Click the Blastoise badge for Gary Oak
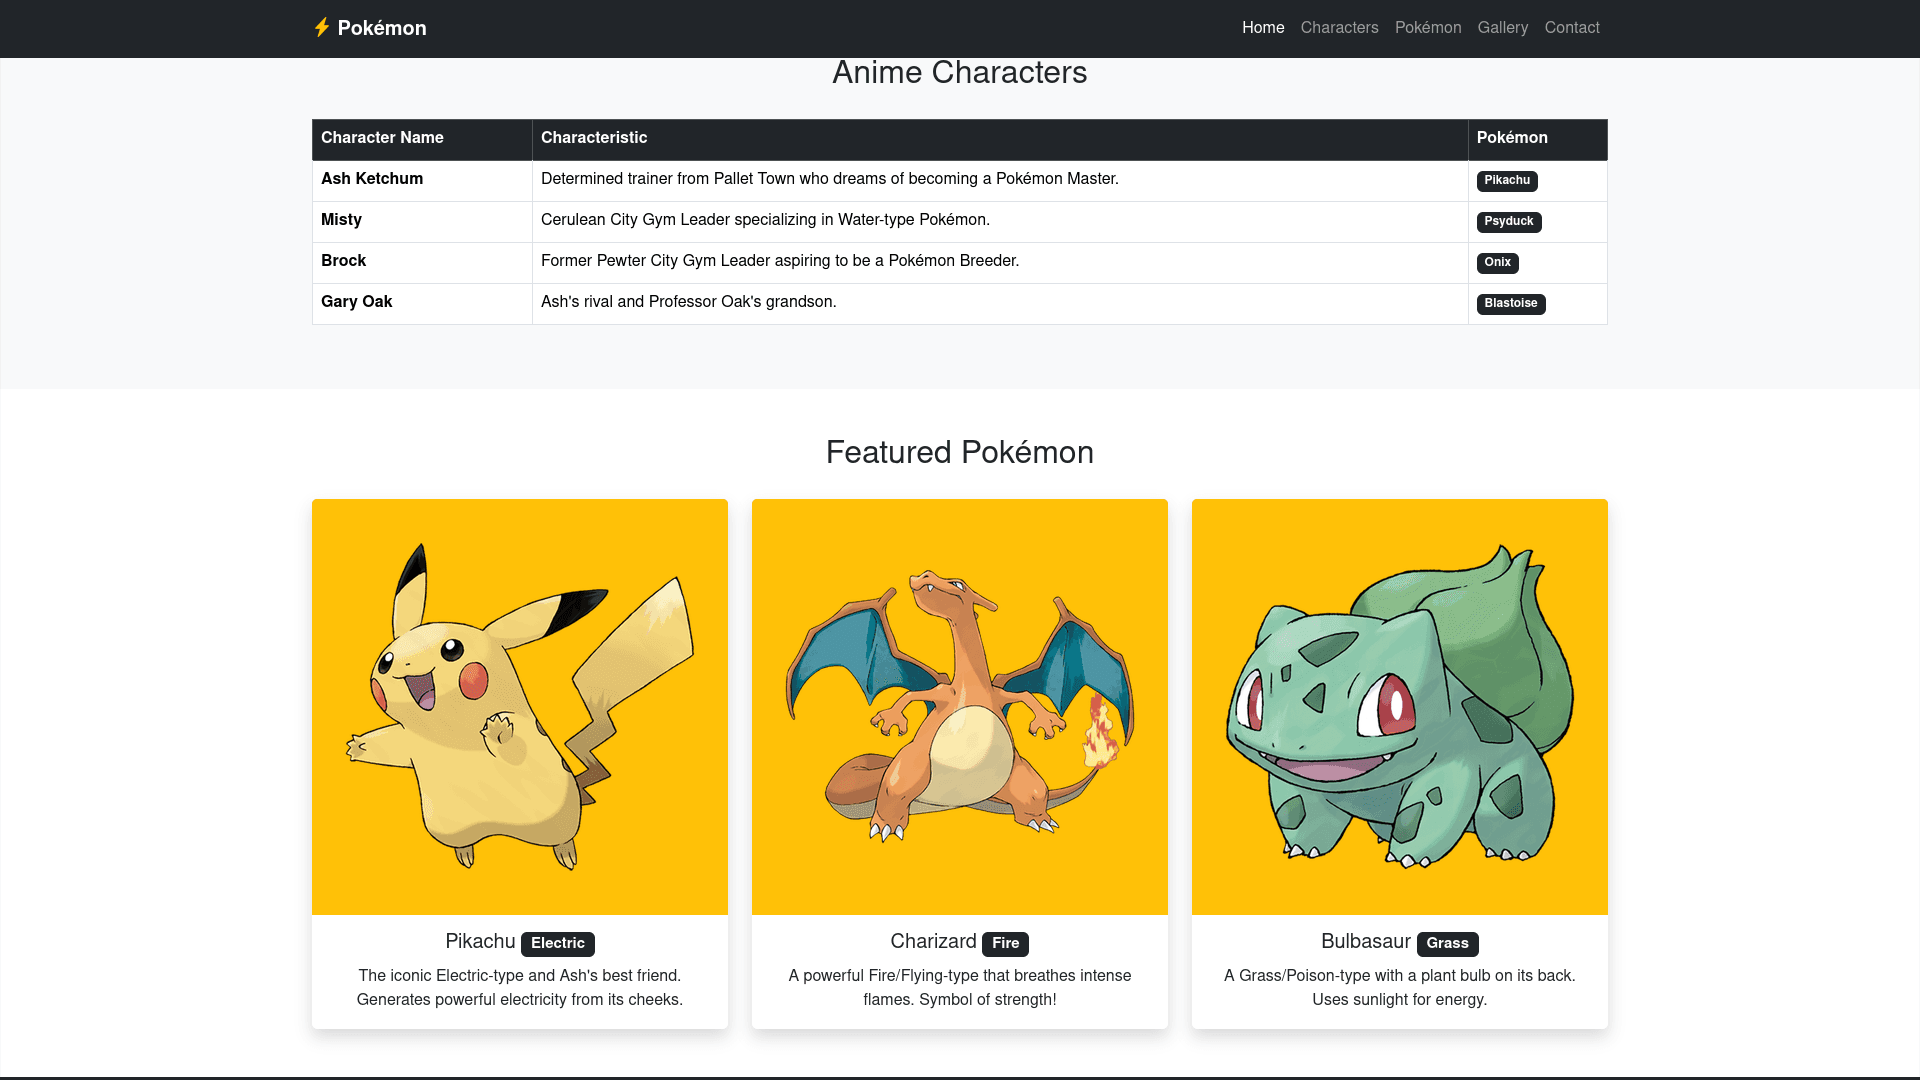The image size is (1920, 1080). (x=1511, y=304)
